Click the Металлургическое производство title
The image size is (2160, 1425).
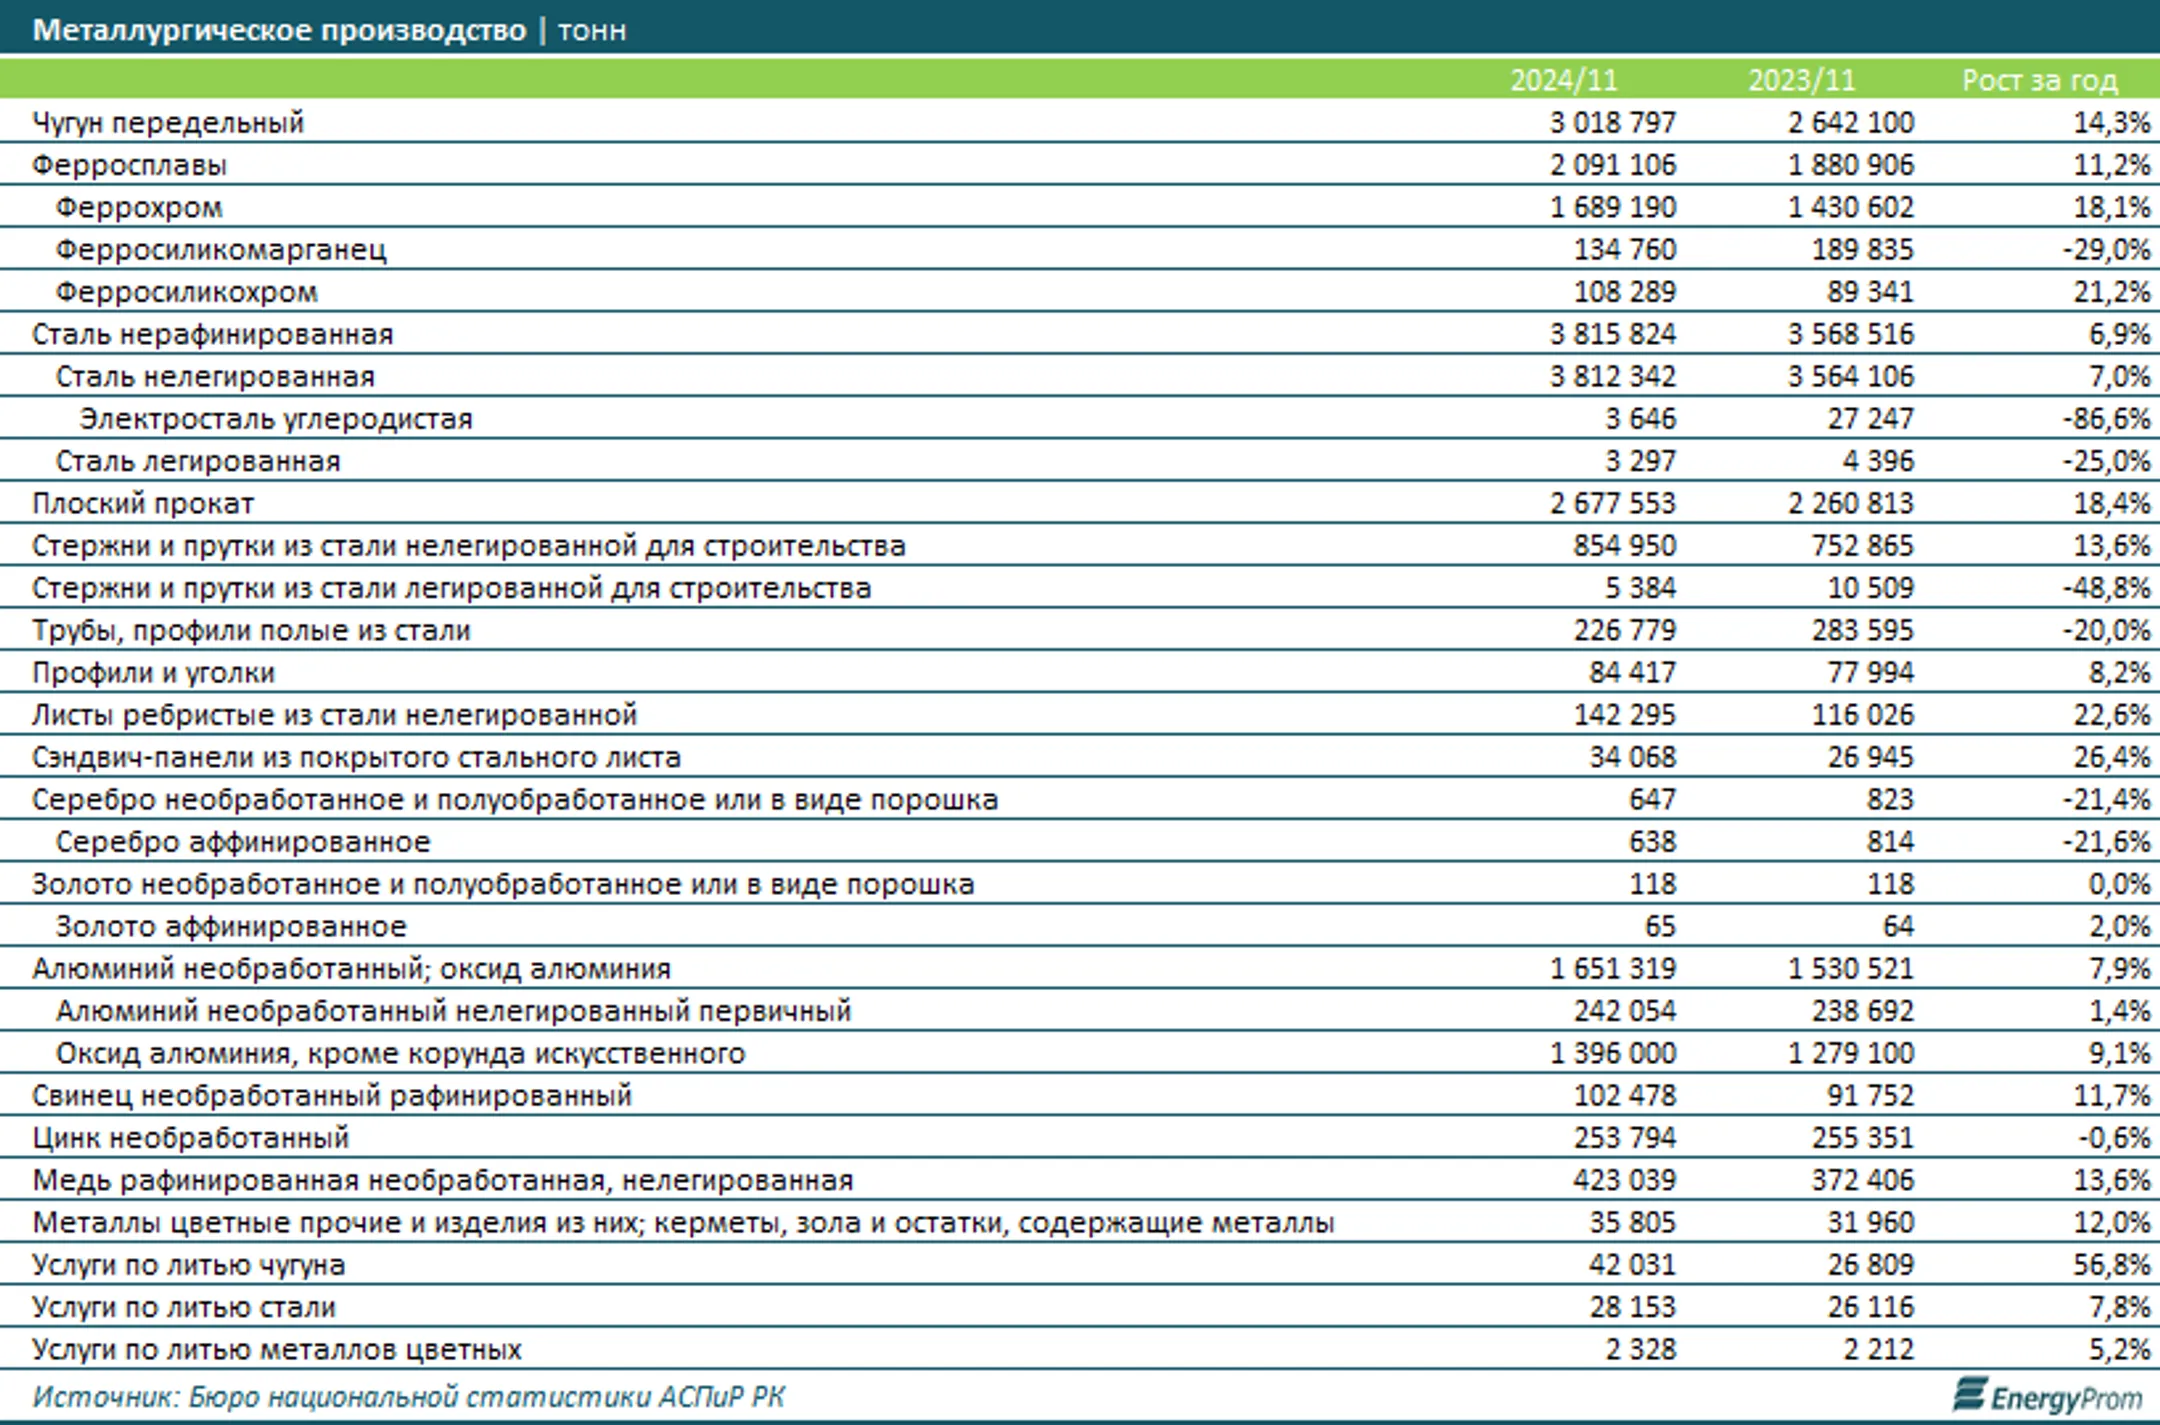point(279,30)
